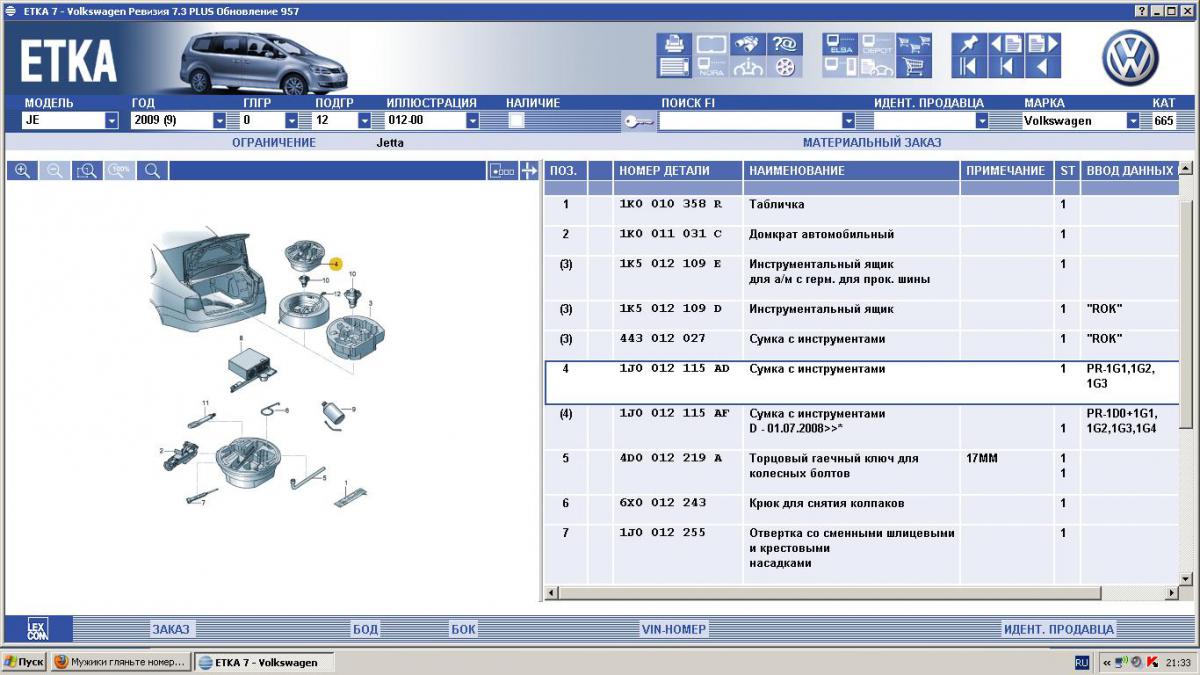Click the binoculars search icon
This screenshot has height=675, width=1200.
747,45
